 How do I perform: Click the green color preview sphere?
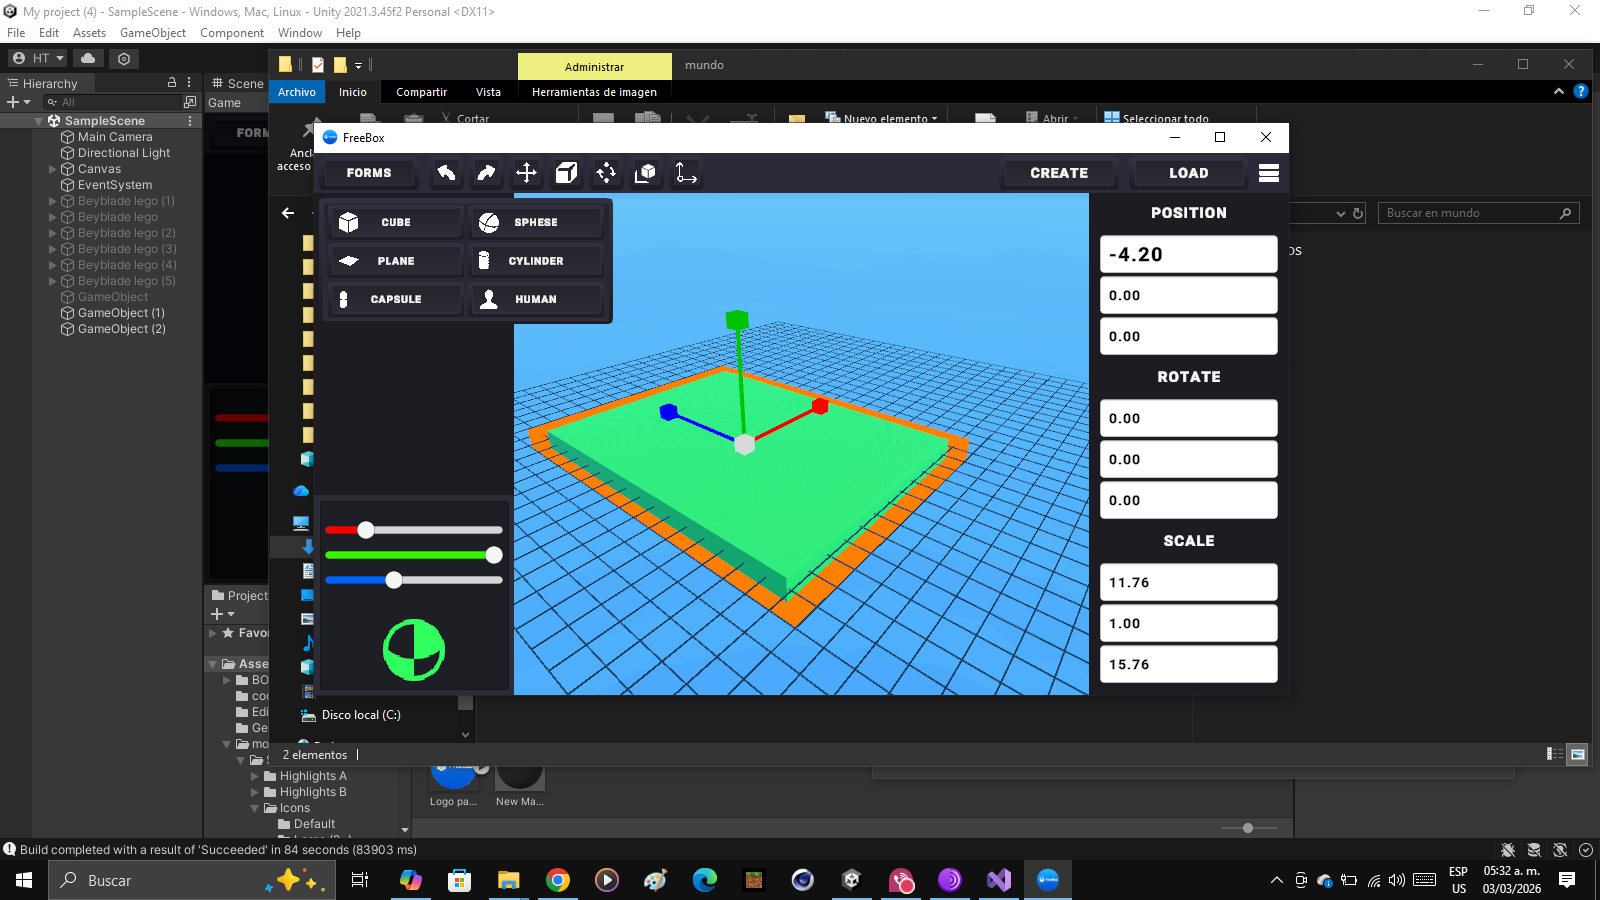(x=414, y=650)
